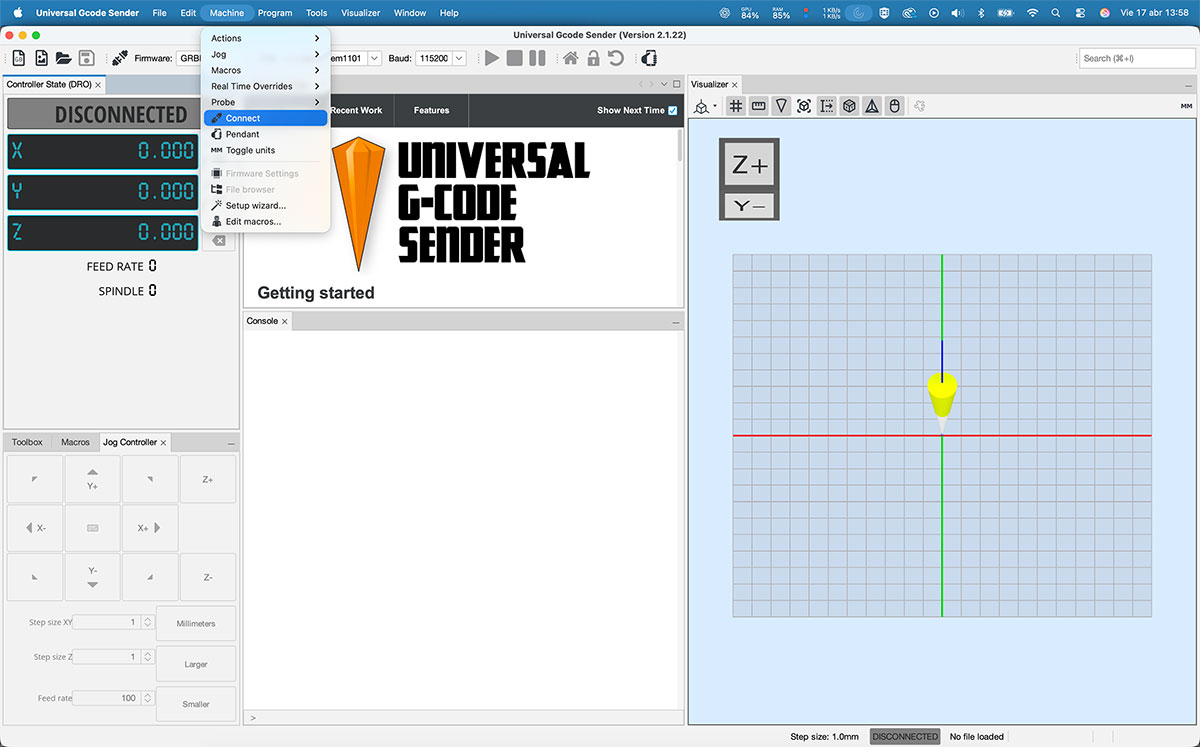Expand the Actions submenu
This screenshot has height=747, width=1200.
265,38
